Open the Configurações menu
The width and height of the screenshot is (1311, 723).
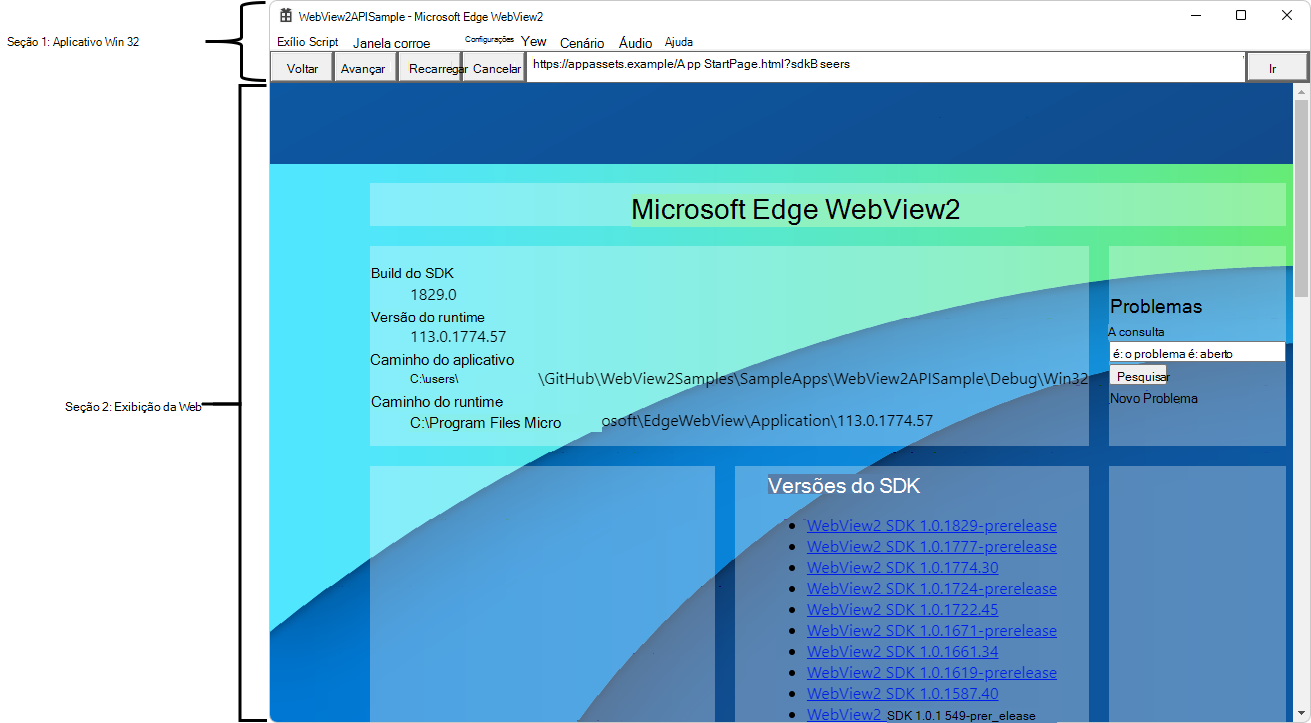(490, 39)
